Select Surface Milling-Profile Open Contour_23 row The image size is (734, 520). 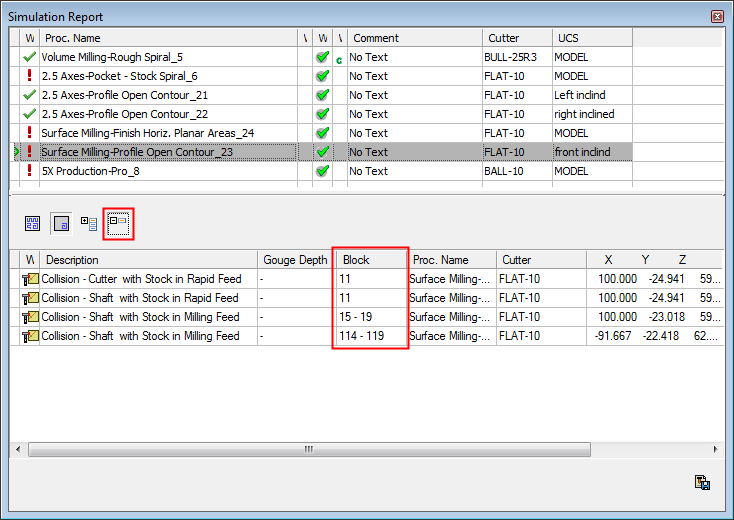coord(137,152)
